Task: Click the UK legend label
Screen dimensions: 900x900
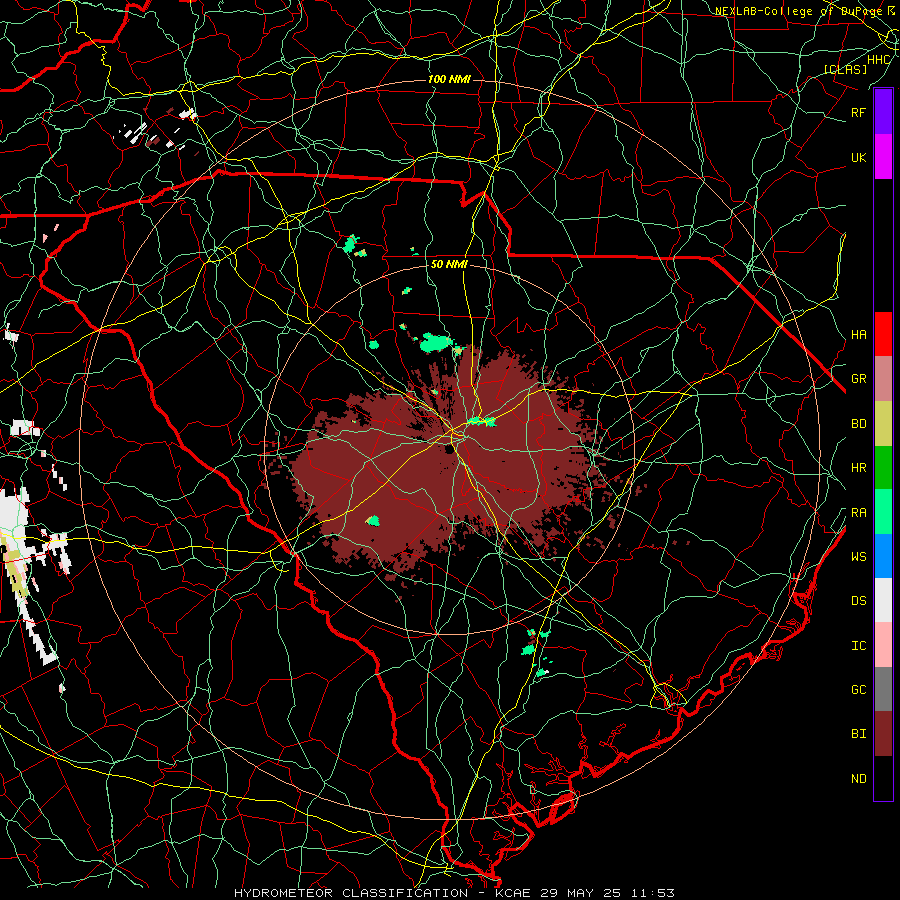Action: pyautogui.click(x=858, y=157)
